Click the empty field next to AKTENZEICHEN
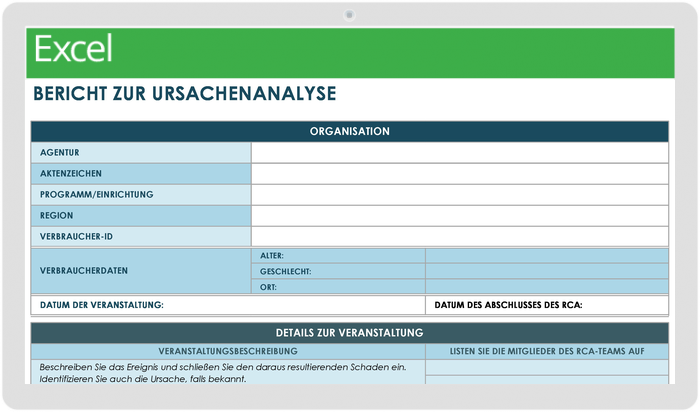This screenshot has width=700, height=412. 460,173
